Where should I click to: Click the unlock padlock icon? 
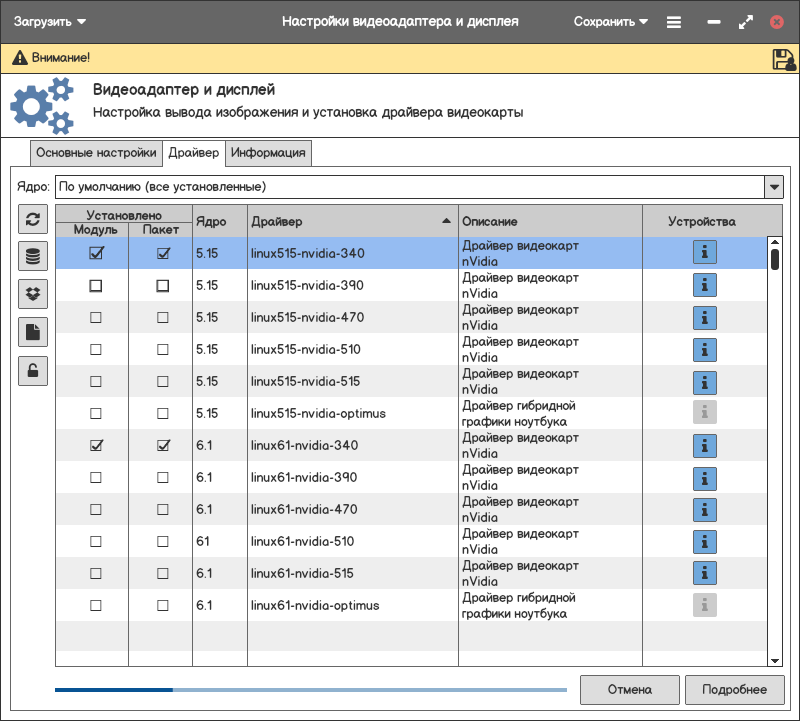tap(33, 370)
